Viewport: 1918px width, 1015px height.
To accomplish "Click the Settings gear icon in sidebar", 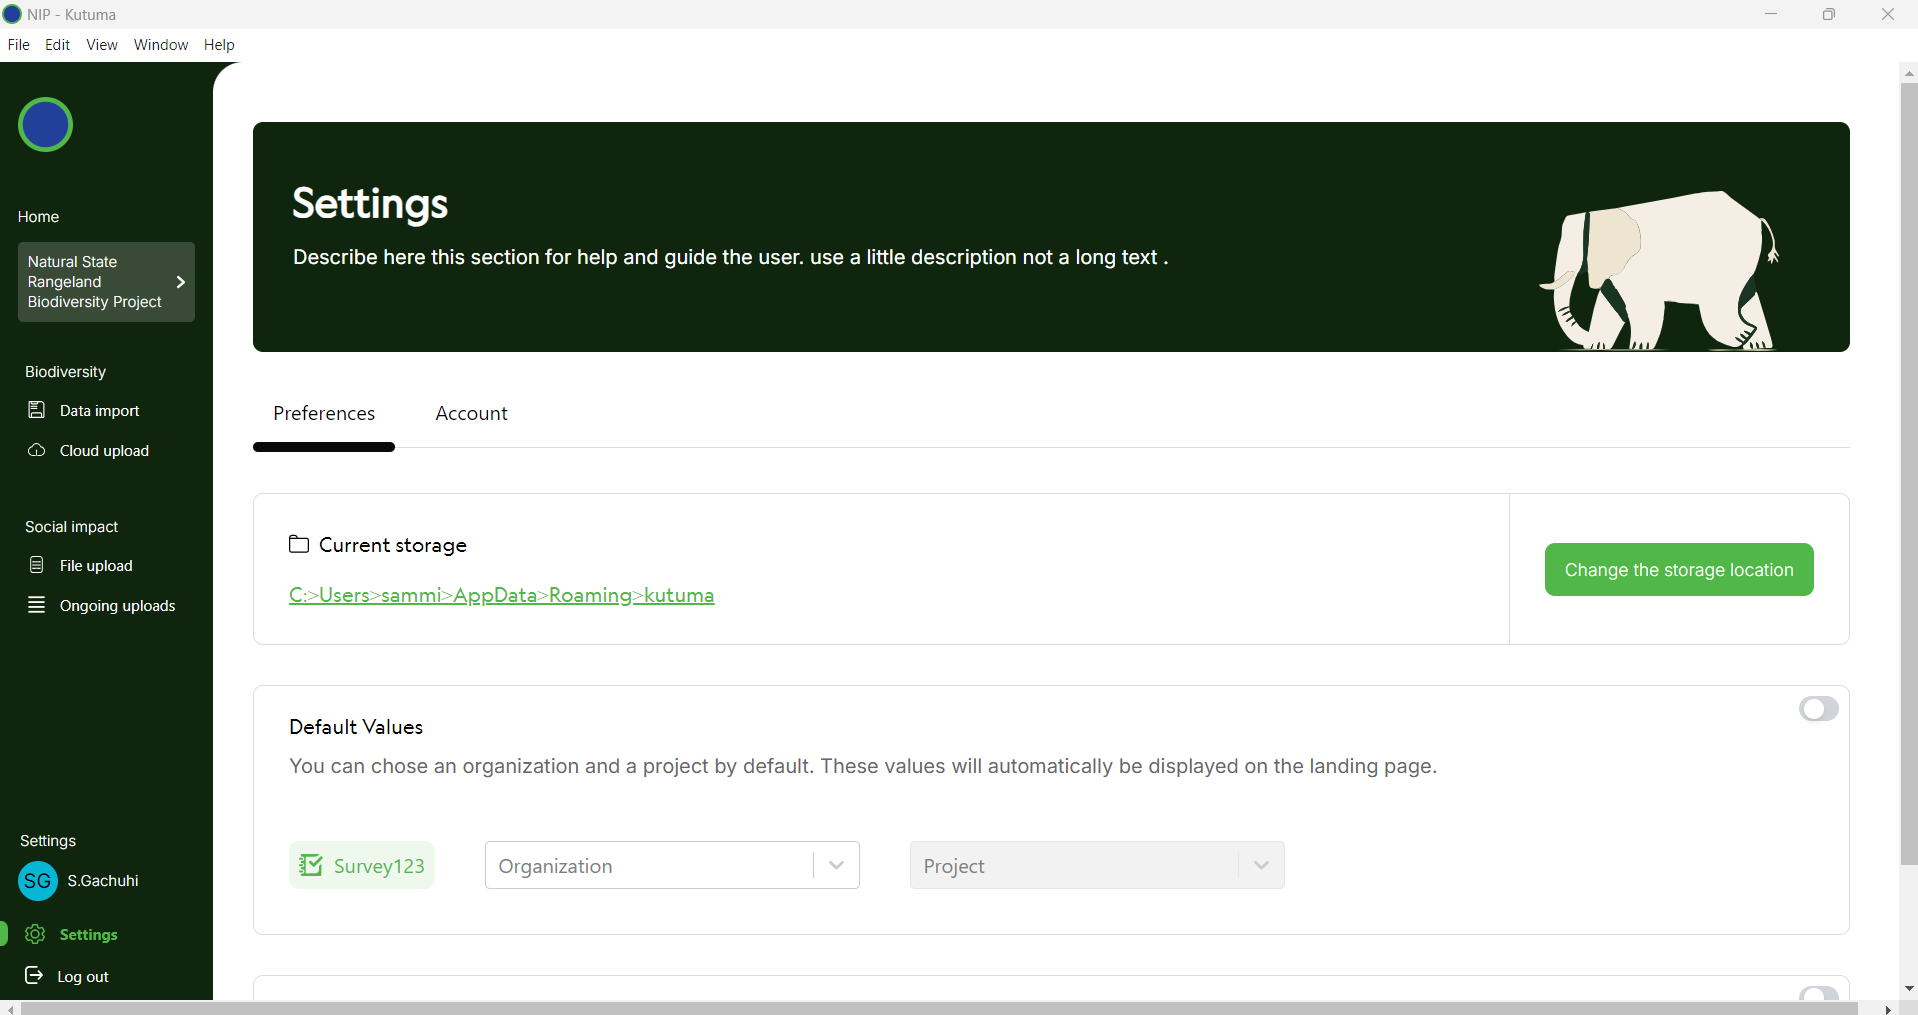I will coord(36,934).
